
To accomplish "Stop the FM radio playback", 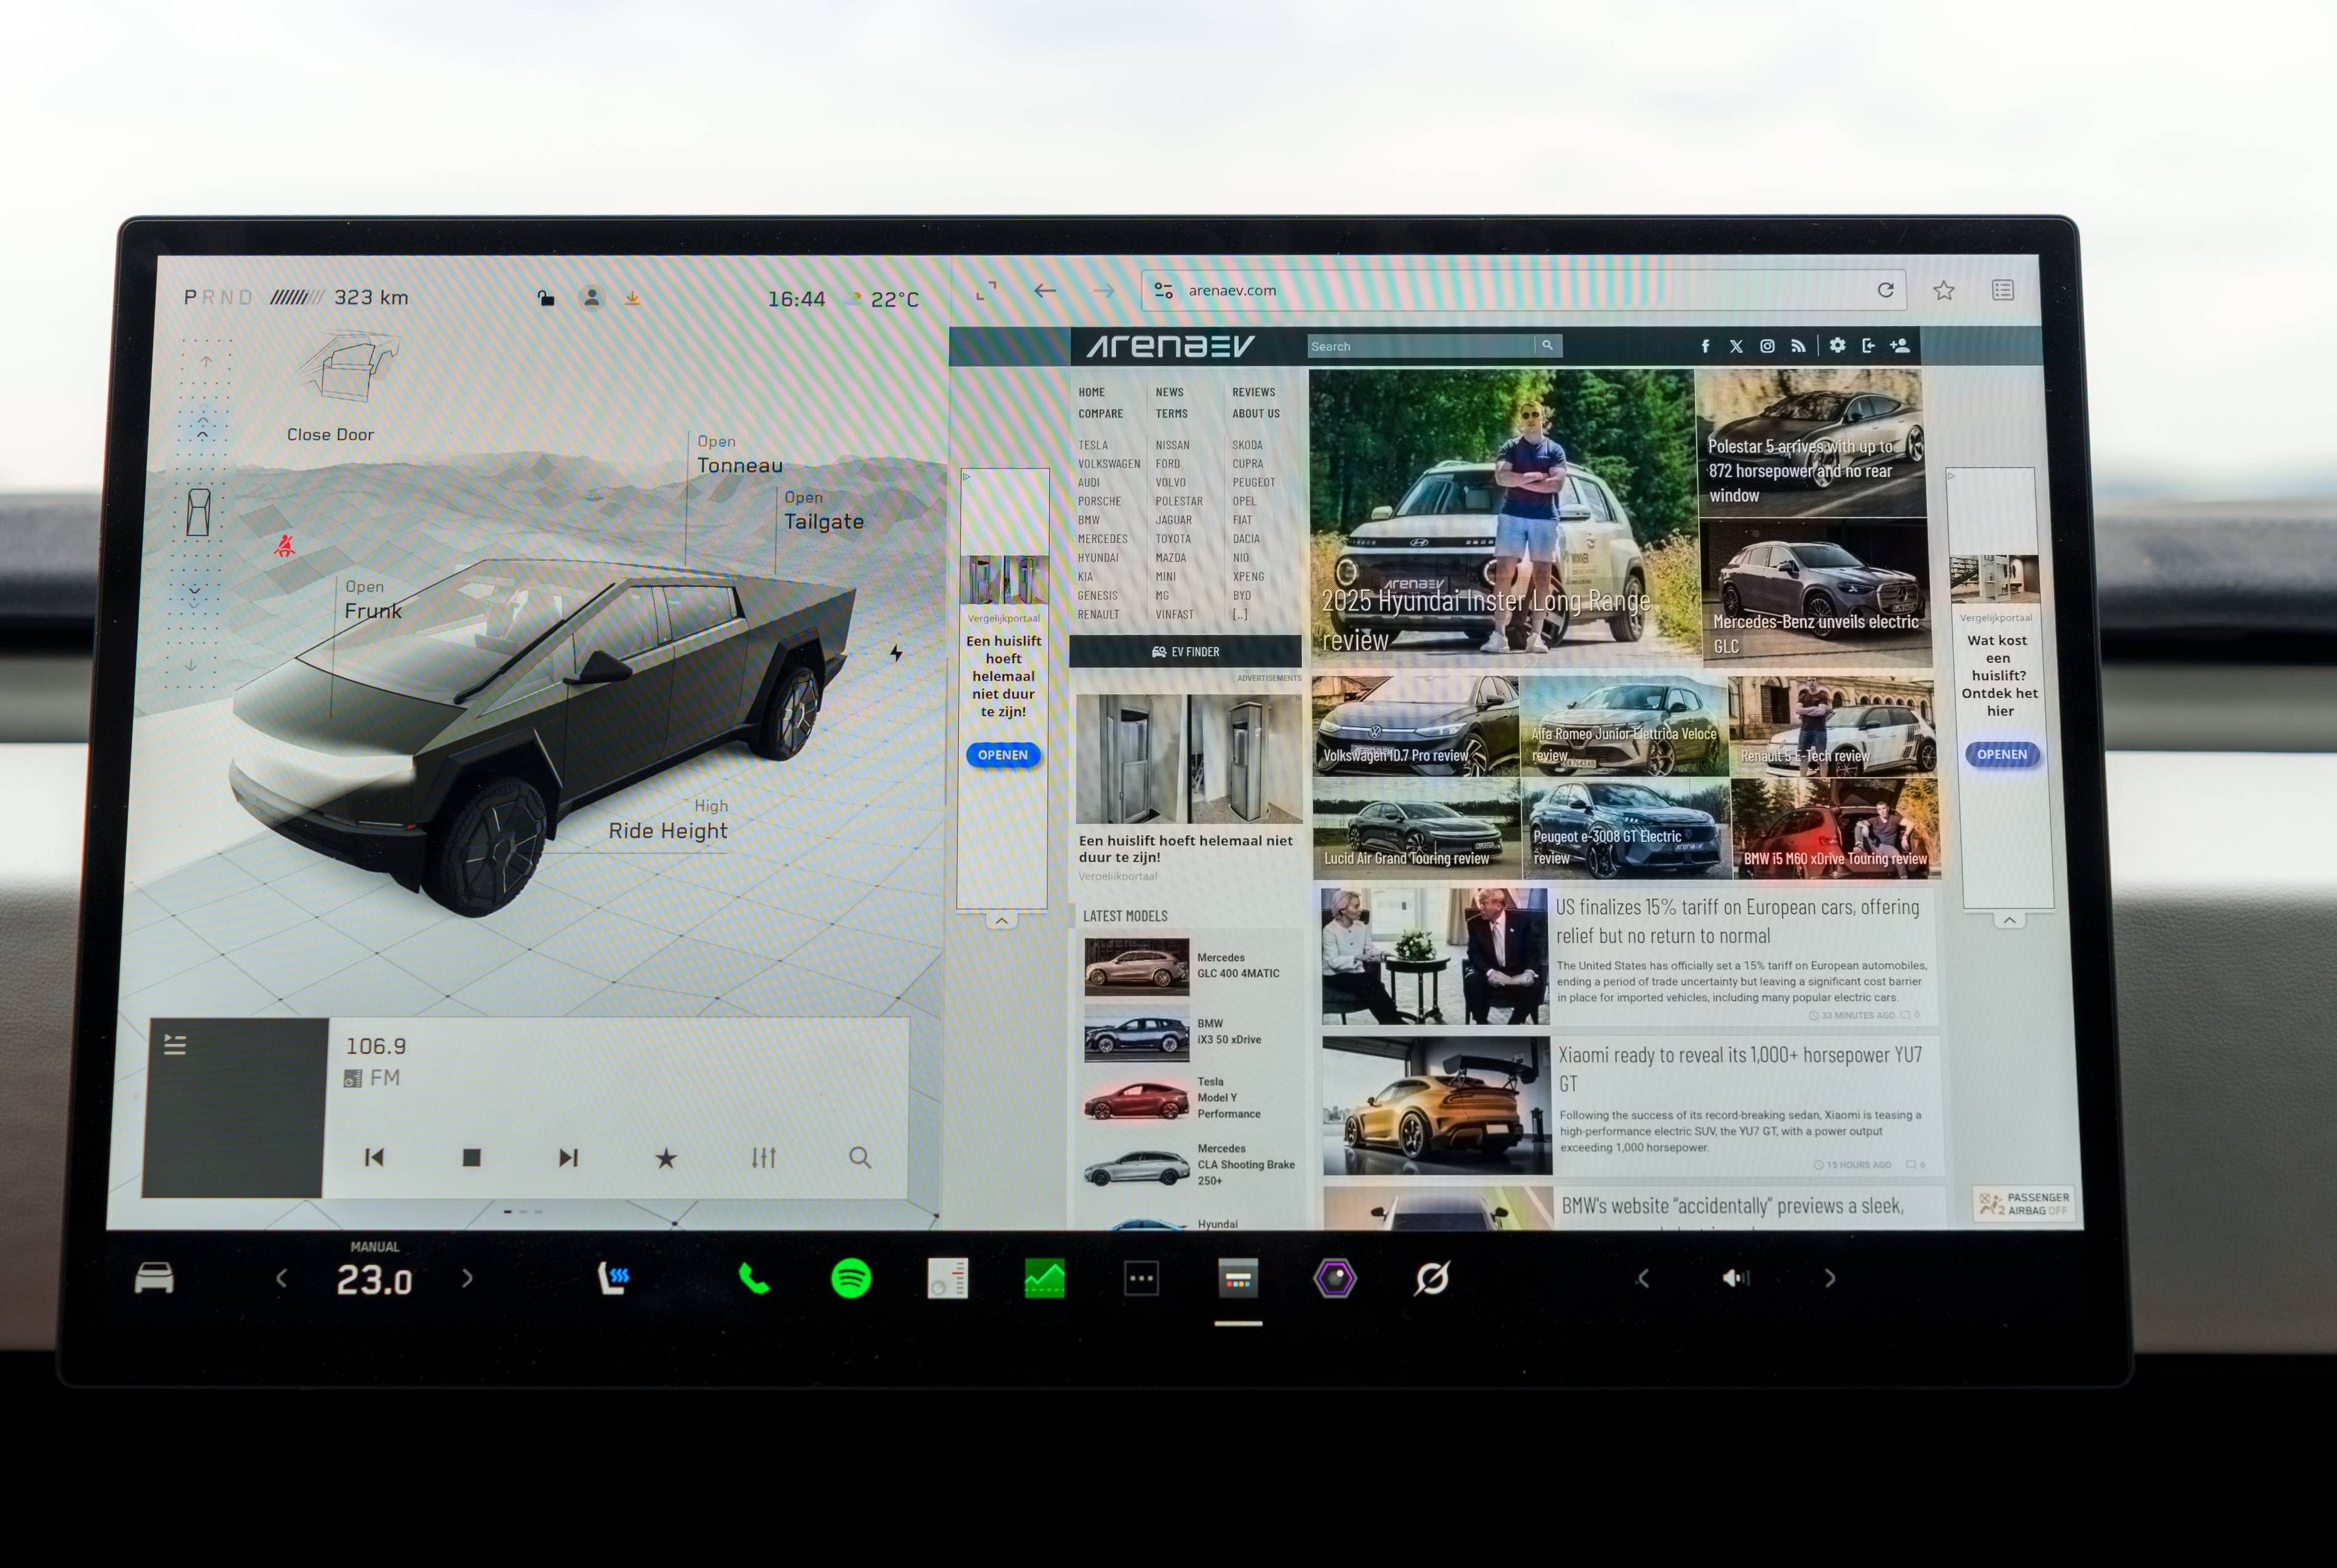I will click(472, 1158).
